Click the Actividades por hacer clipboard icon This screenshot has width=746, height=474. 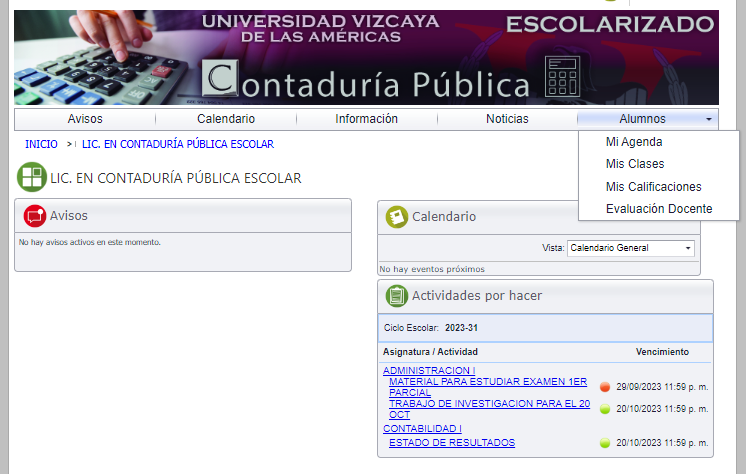397,296
